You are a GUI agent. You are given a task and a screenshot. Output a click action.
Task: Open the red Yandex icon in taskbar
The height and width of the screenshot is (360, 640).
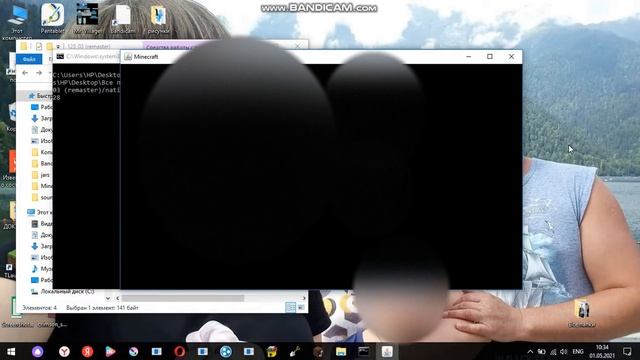tap(87, 351)
